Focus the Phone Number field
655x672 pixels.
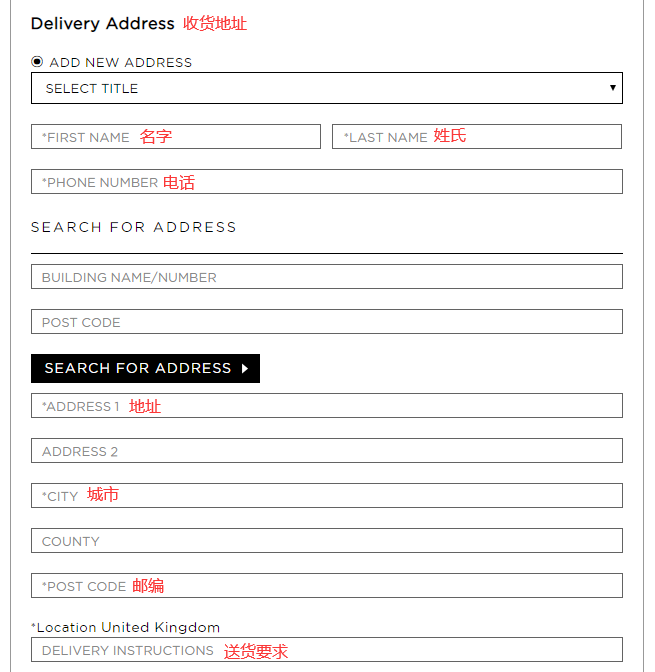(326, 182)
